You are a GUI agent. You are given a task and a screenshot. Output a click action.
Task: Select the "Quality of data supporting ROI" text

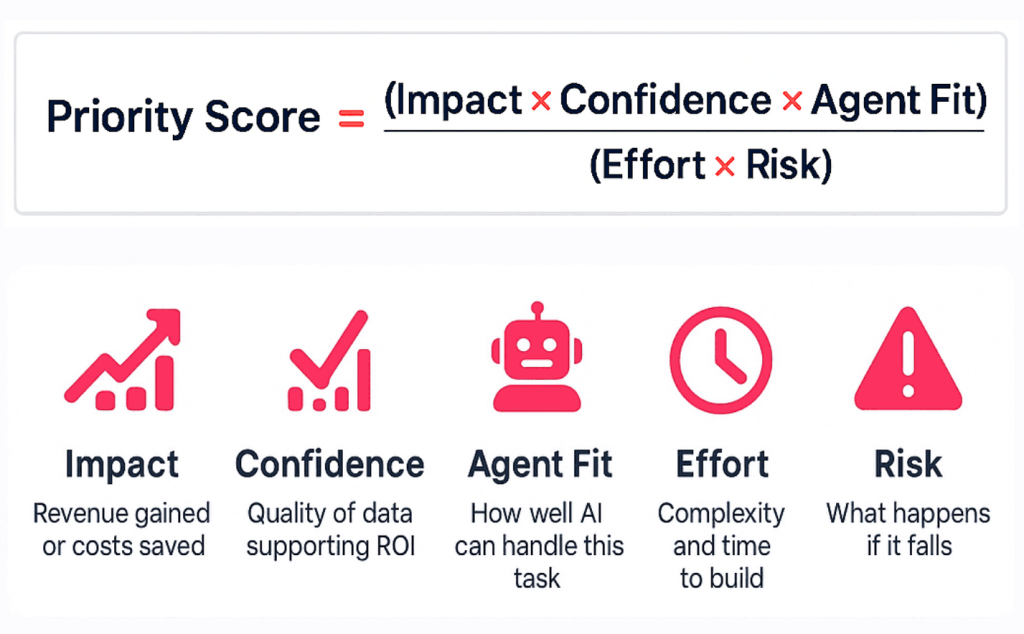[x=330, y=530]
